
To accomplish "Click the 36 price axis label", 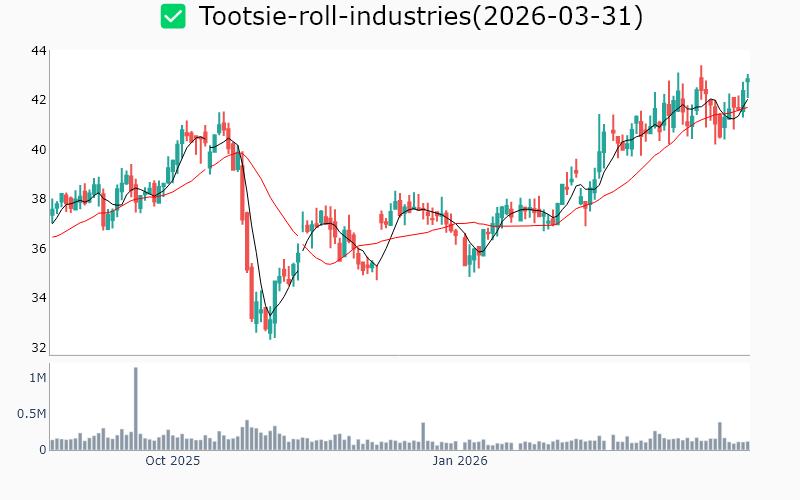I will click(39, 249).
